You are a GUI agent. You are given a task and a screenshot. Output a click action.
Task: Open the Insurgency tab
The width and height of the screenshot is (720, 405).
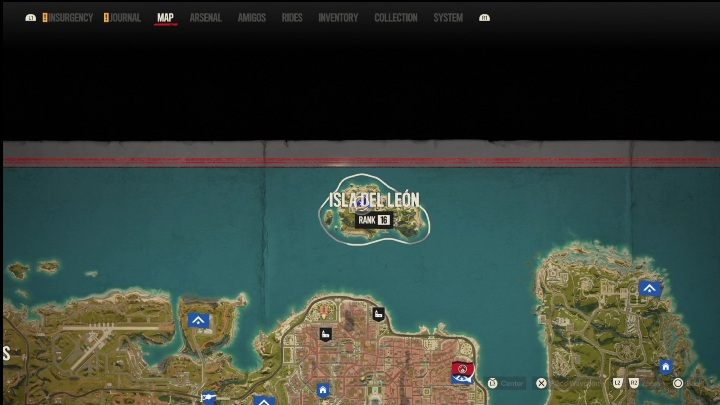(x=70, y=18)
